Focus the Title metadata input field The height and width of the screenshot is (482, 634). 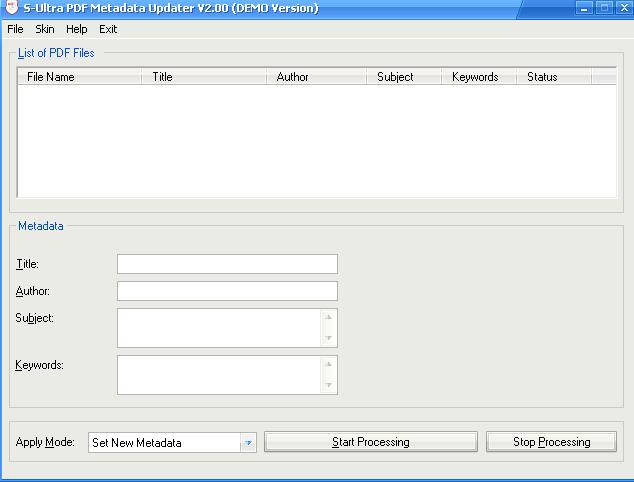pyautogui.click(x=227, y=264)
